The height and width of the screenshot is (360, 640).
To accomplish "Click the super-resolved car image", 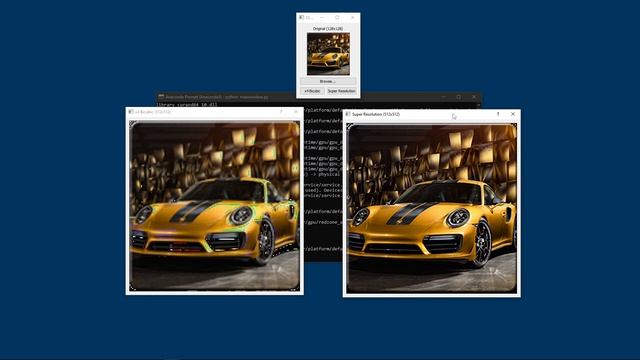I will 431,208.
